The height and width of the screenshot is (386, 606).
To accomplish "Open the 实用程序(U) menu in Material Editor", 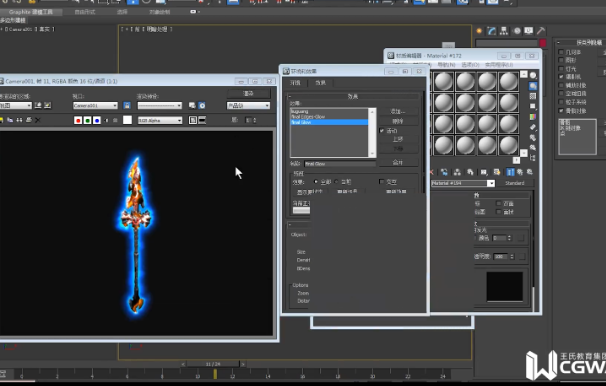I will click(499, 65).
